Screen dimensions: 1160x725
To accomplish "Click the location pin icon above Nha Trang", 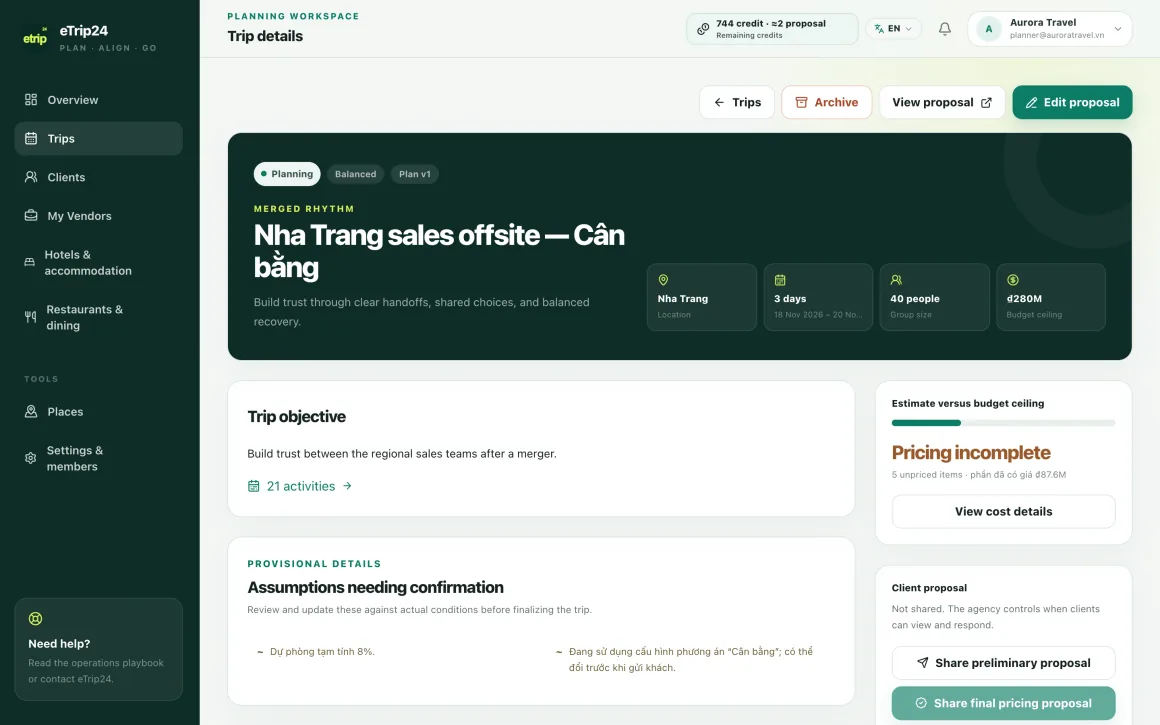I will click(x=664, y=280).
